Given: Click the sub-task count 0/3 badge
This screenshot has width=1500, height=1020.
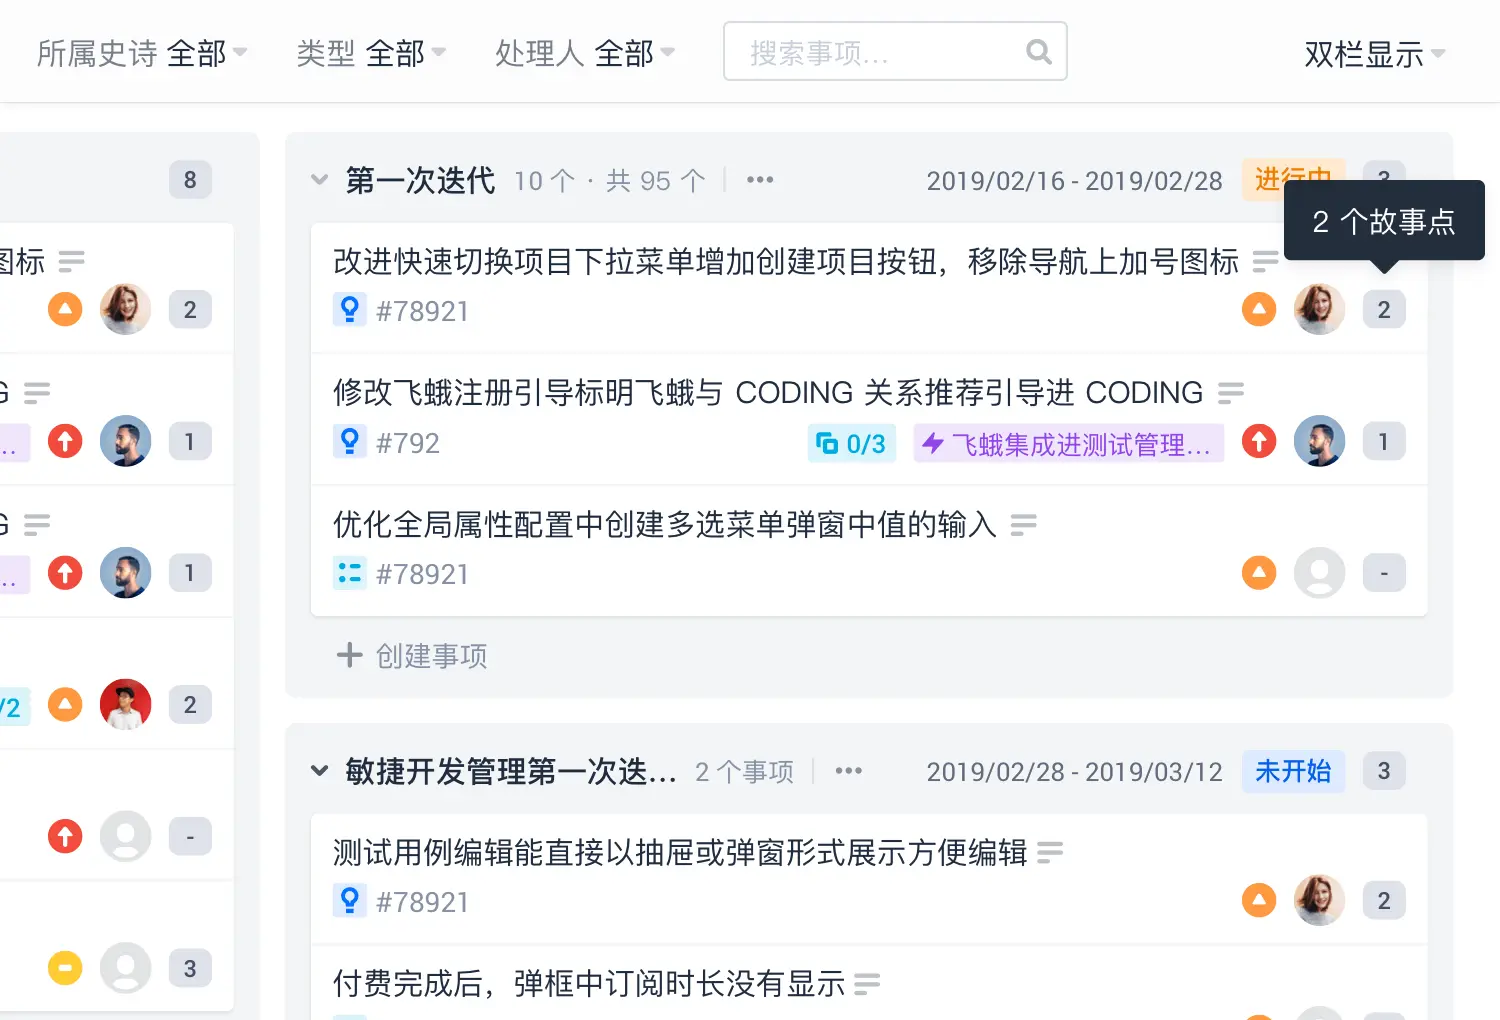Looking at the screenshot, I should click(851, 443).
